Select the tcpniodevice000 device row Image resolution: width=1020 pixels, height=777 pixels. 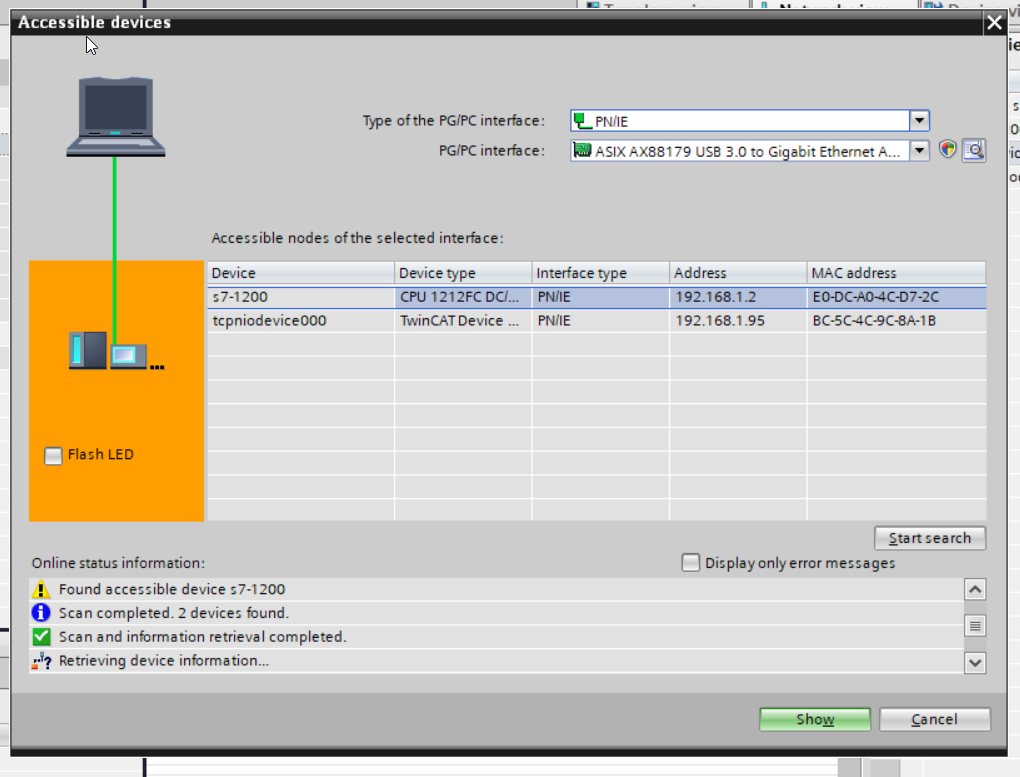coord(597,321)
